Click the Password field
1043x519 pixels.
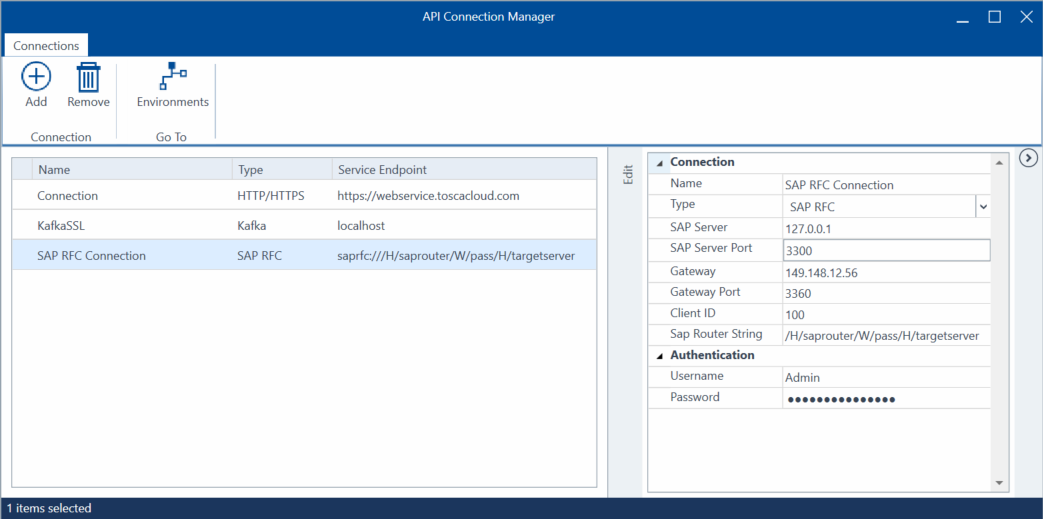[886, 399]
